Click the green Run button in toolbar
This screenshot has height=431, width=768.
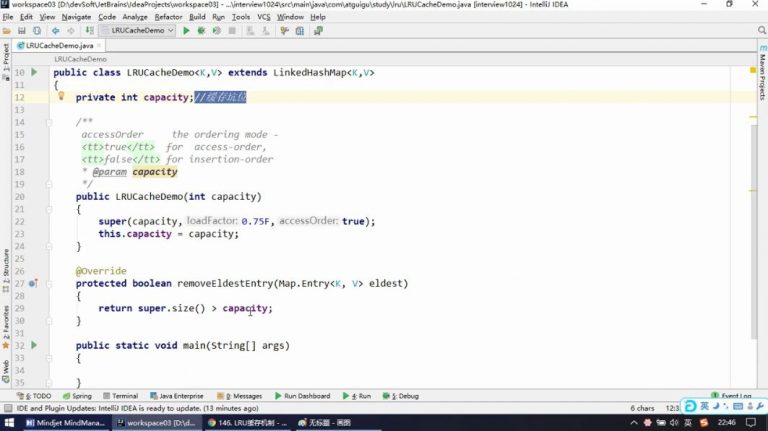186,31
